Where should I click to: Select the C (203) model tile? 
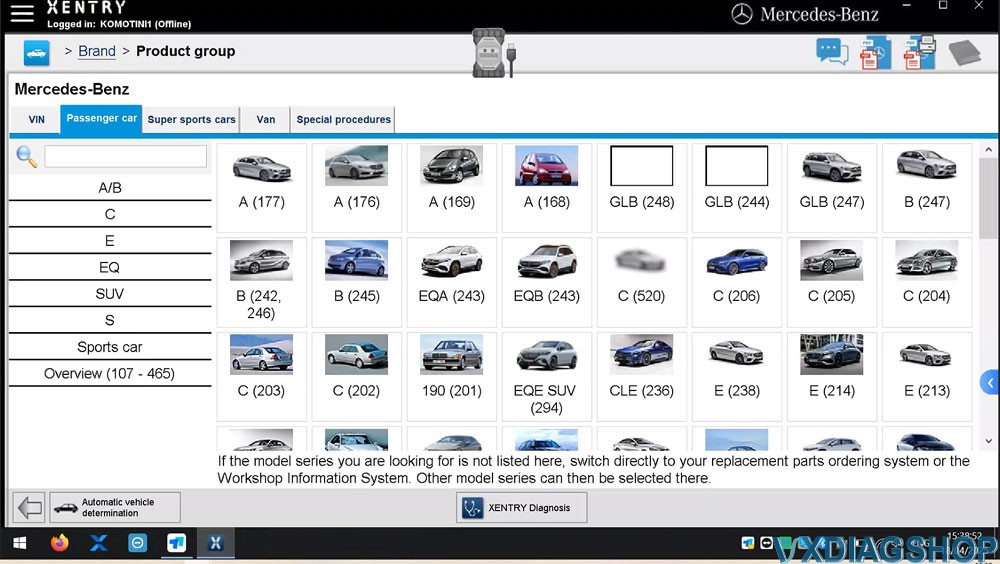(261, 376)
